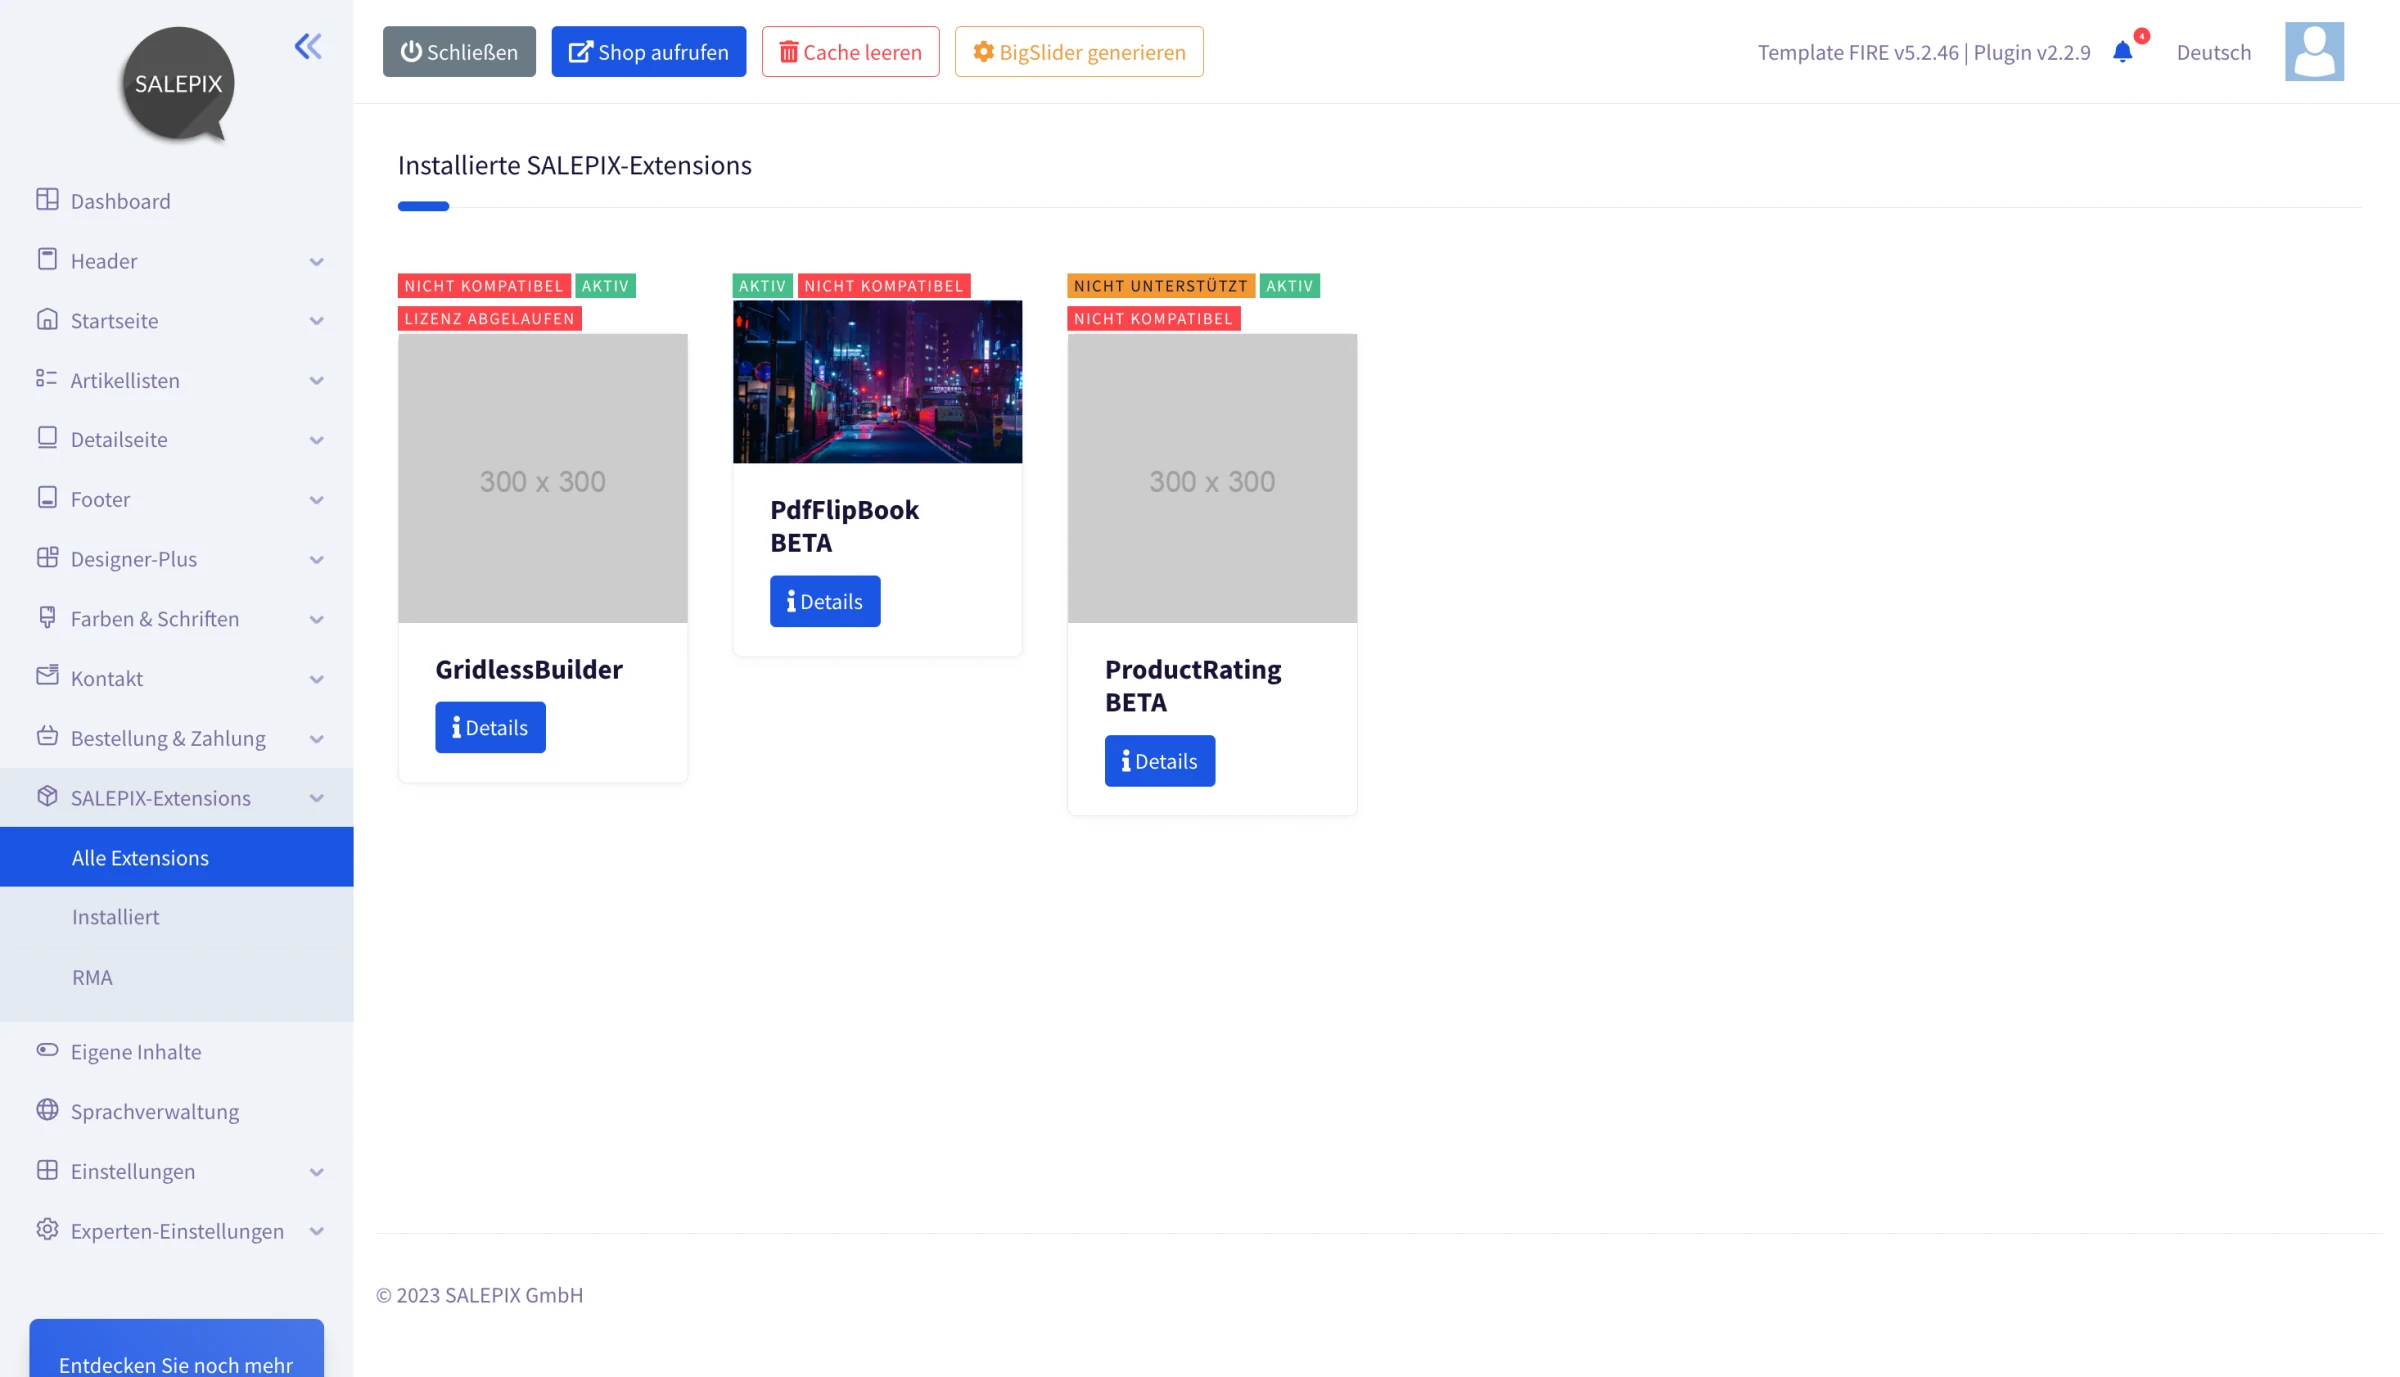The height and width of the screenshot is (1377, 2400).
Task: Click the PdfFlipBook BETA title
Action: (845, 526)
